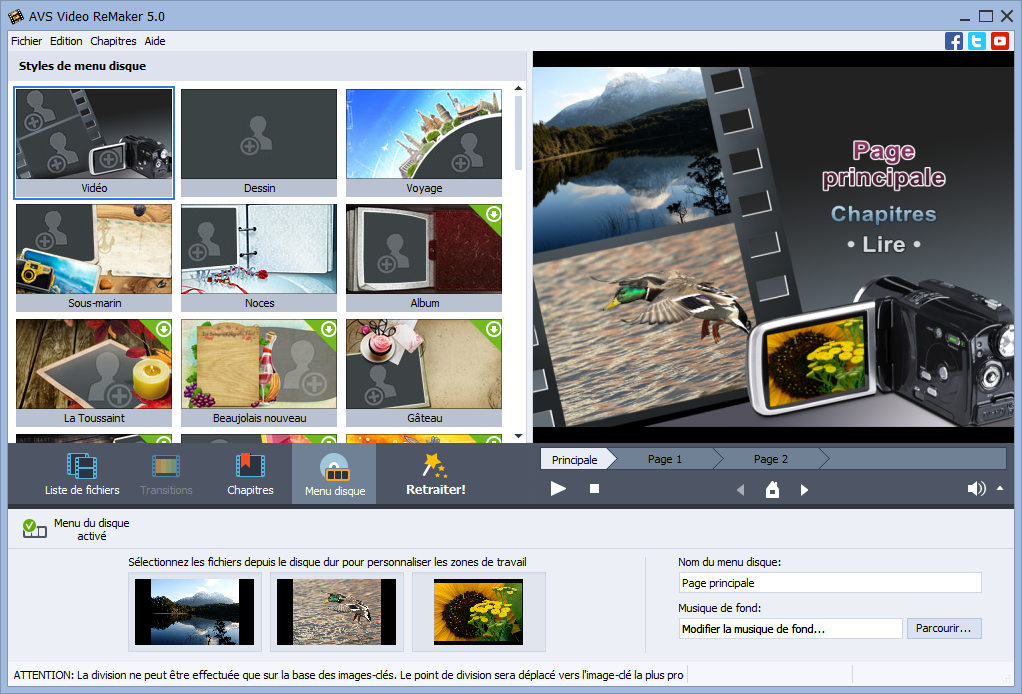Expand the volume level arrow
The image size is (1022, 694).
1000,487
